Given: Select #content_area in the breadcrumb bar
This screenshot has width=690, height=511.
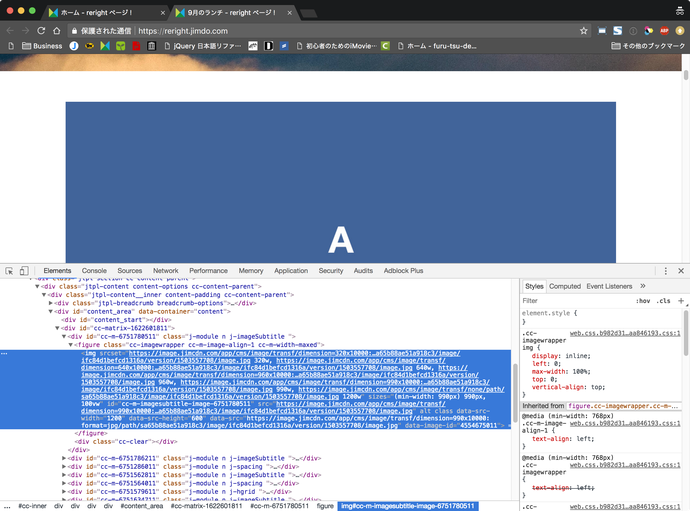Looking at the screenshot, I should pyautogui.click(x=142, y=506).
